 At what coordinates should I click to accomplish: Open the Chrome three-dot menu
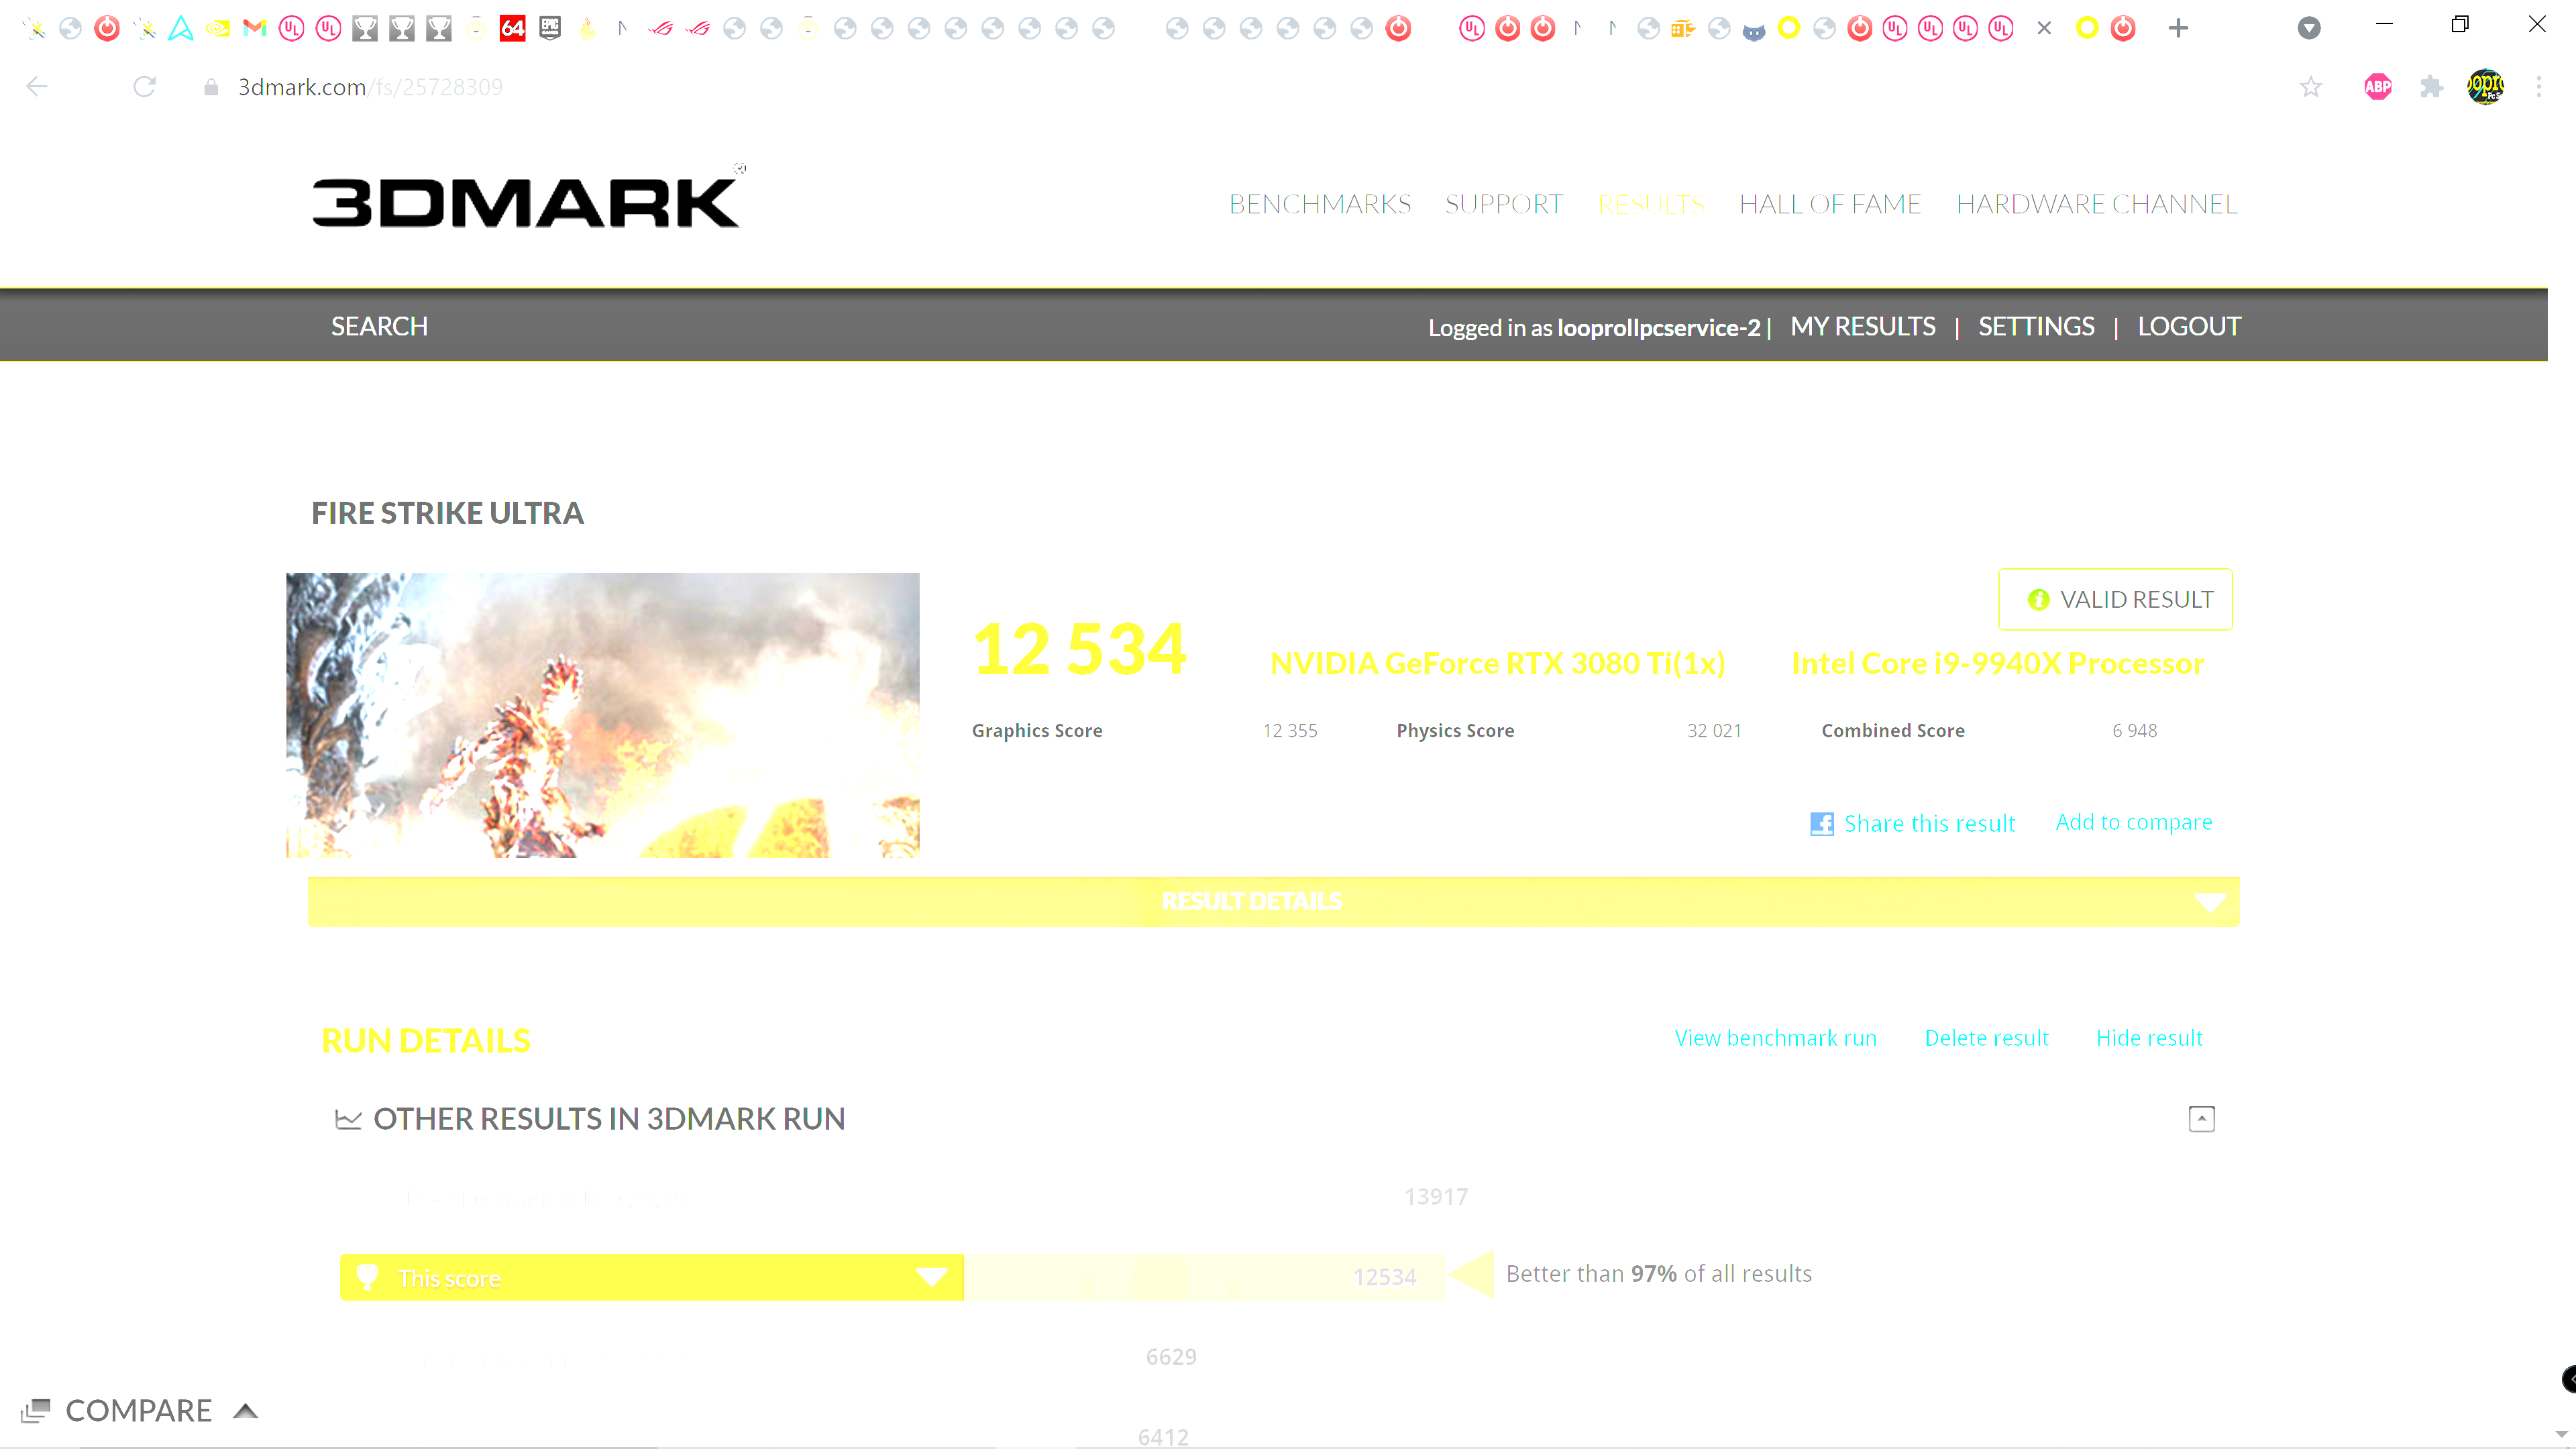(x=2539, y=87)
